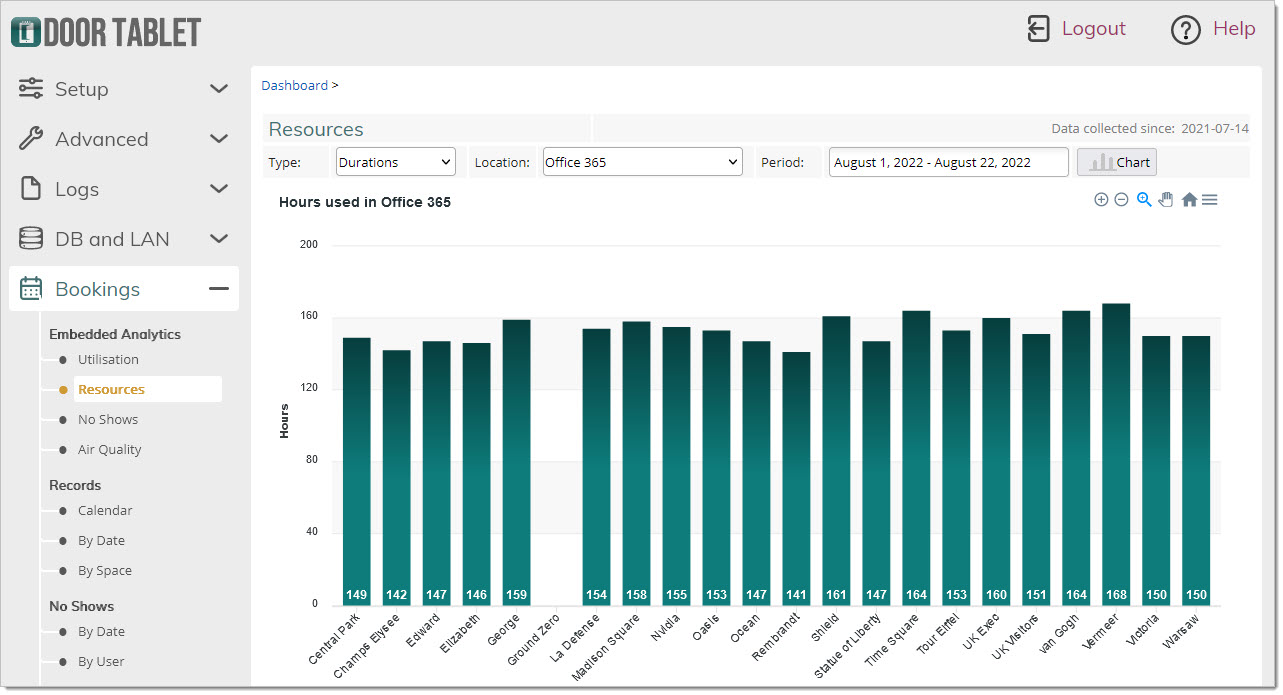This screenshot has width=1283, height=695.
Task: Select the chart panning hand tool
Action: click(1166, 200)
